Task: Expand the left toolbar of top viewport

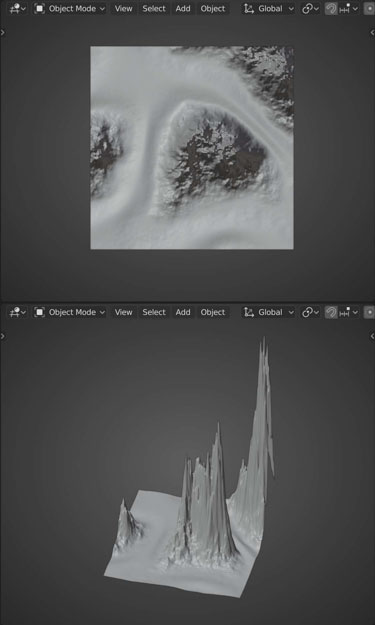Action: (x=3, y=32)
